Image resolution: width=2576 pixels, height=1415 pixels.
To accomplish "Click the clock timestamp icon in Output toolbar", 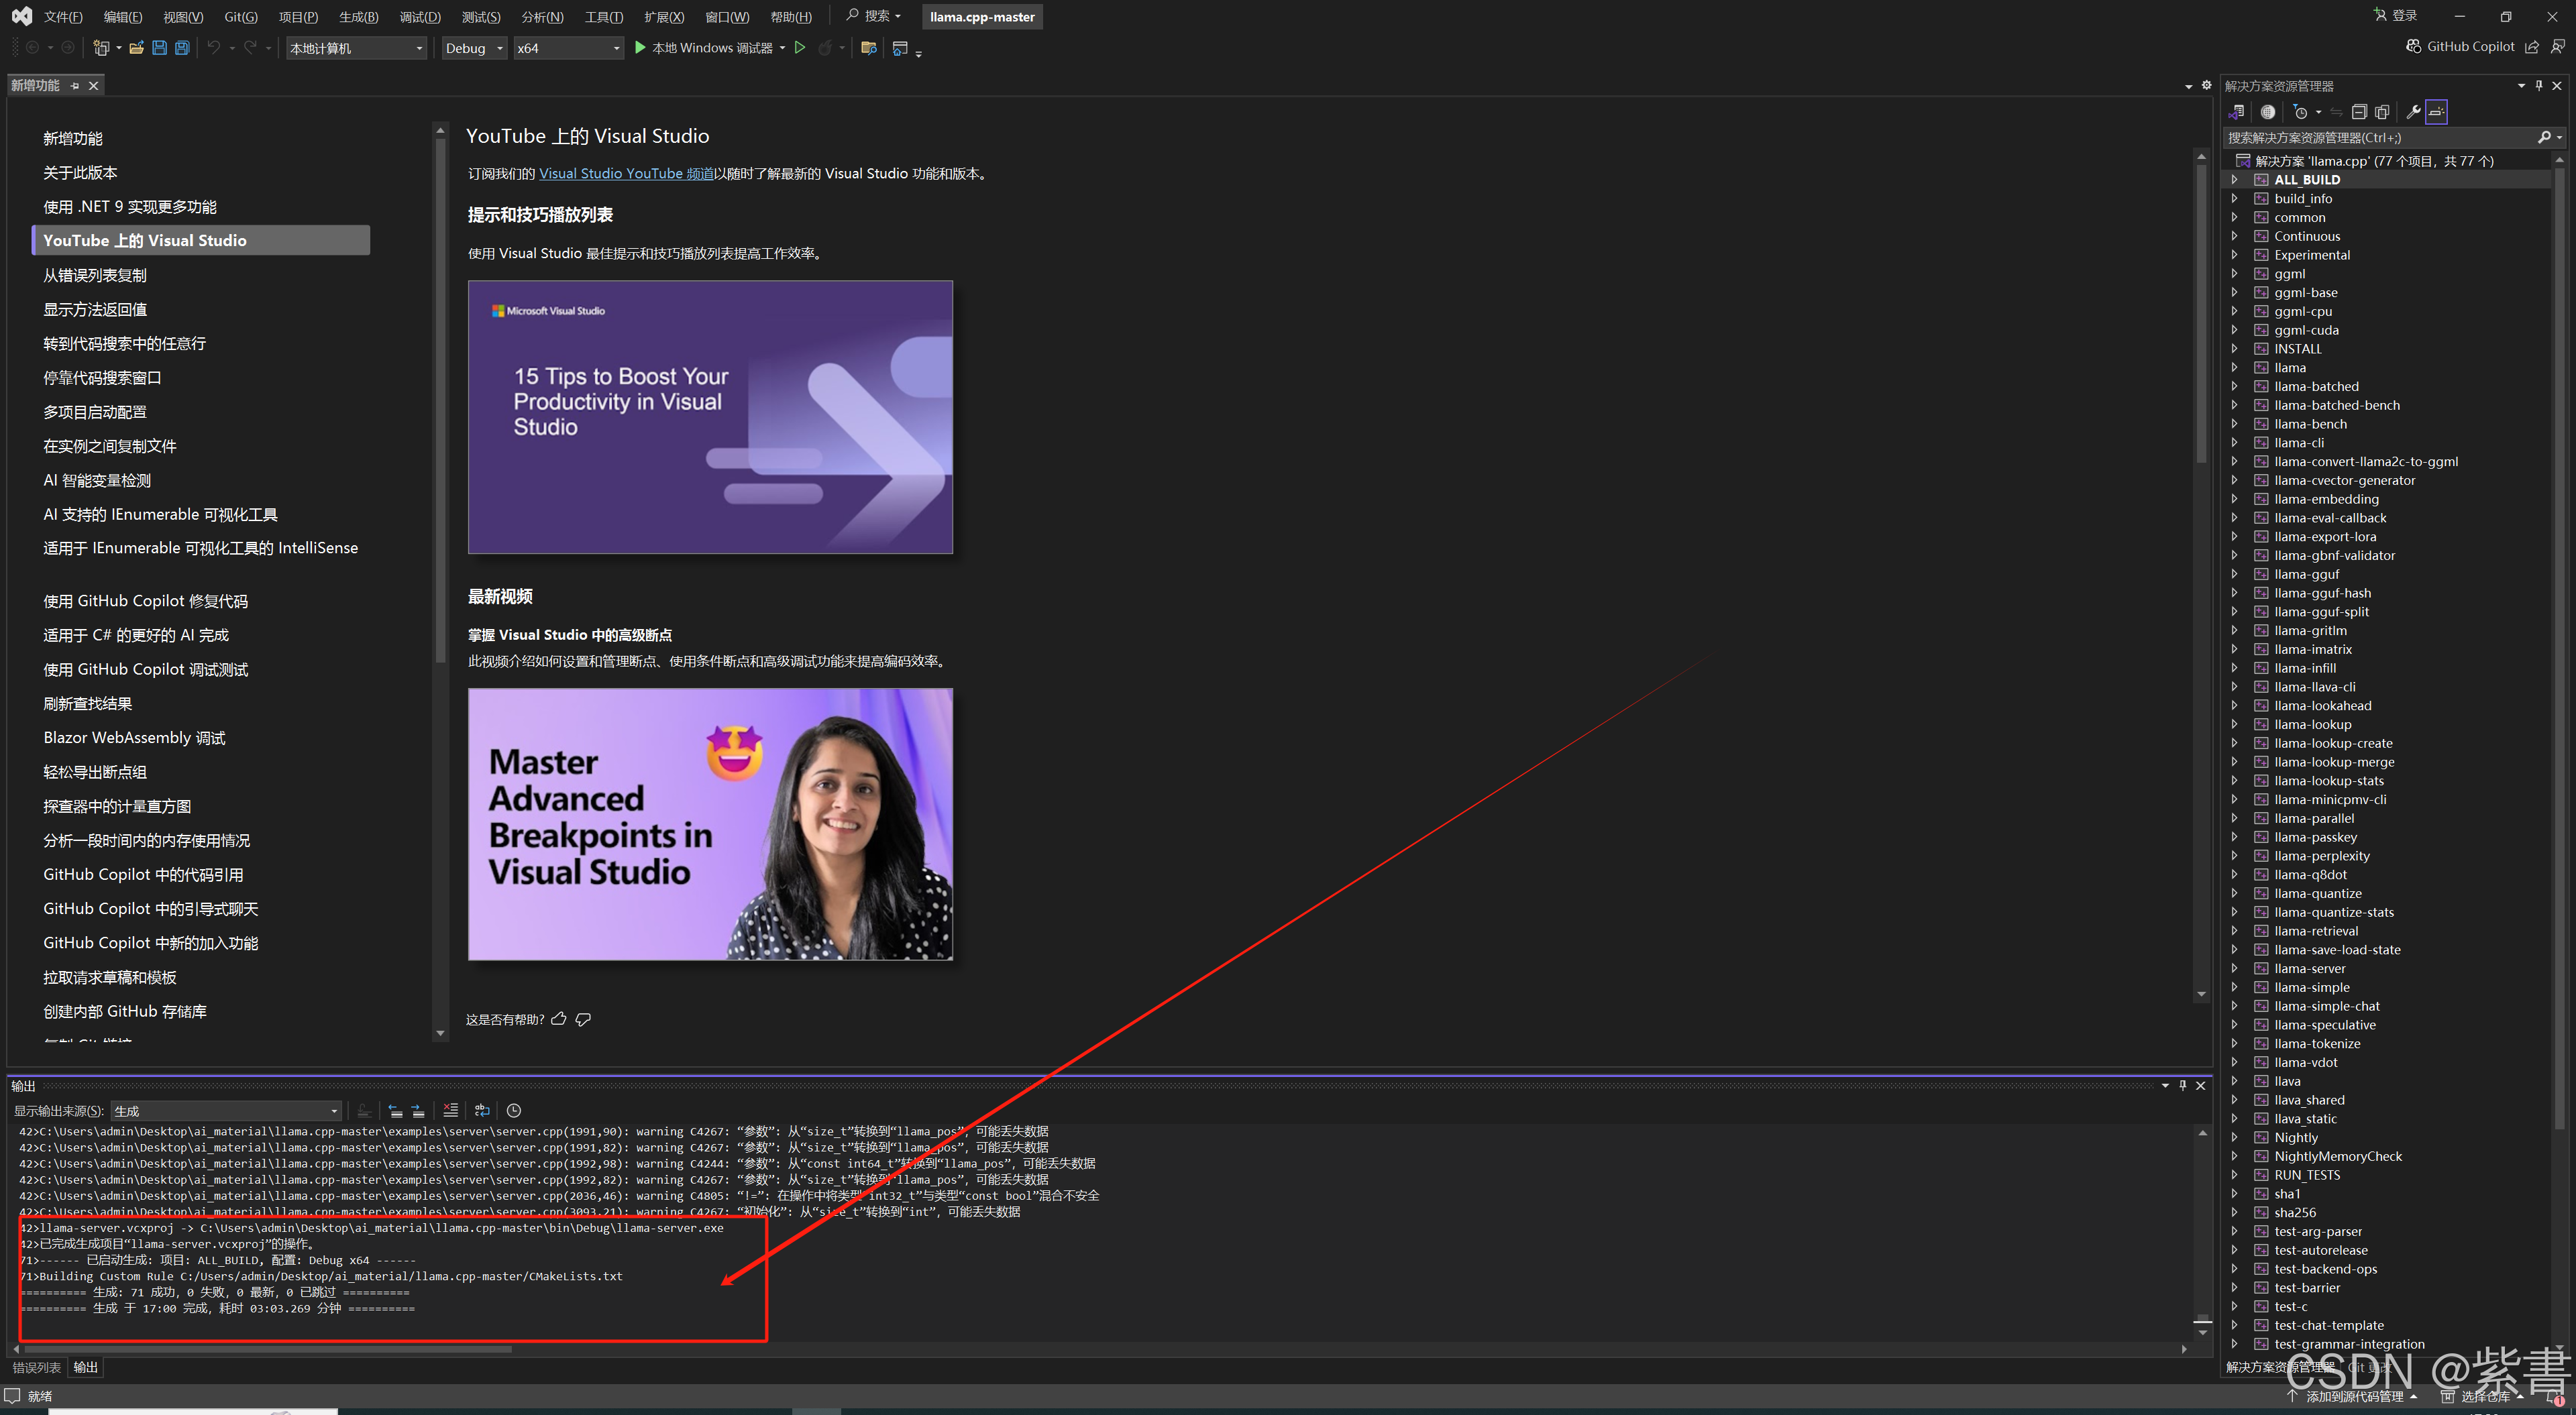I will coord(514,1110).
